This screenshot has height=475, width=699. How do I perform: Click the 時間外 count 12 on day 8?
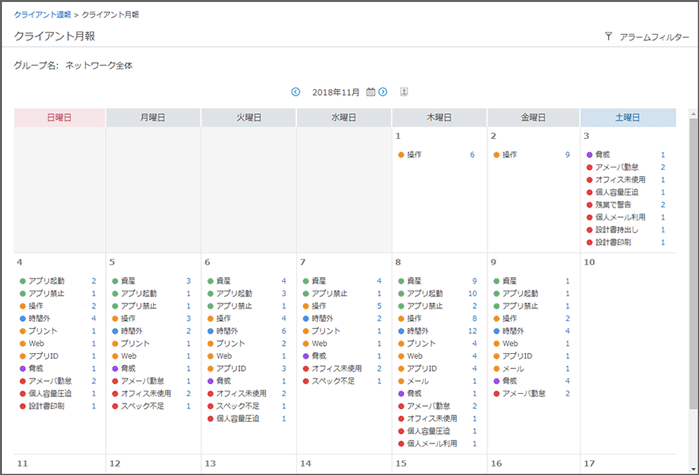(x=471, y=330)
